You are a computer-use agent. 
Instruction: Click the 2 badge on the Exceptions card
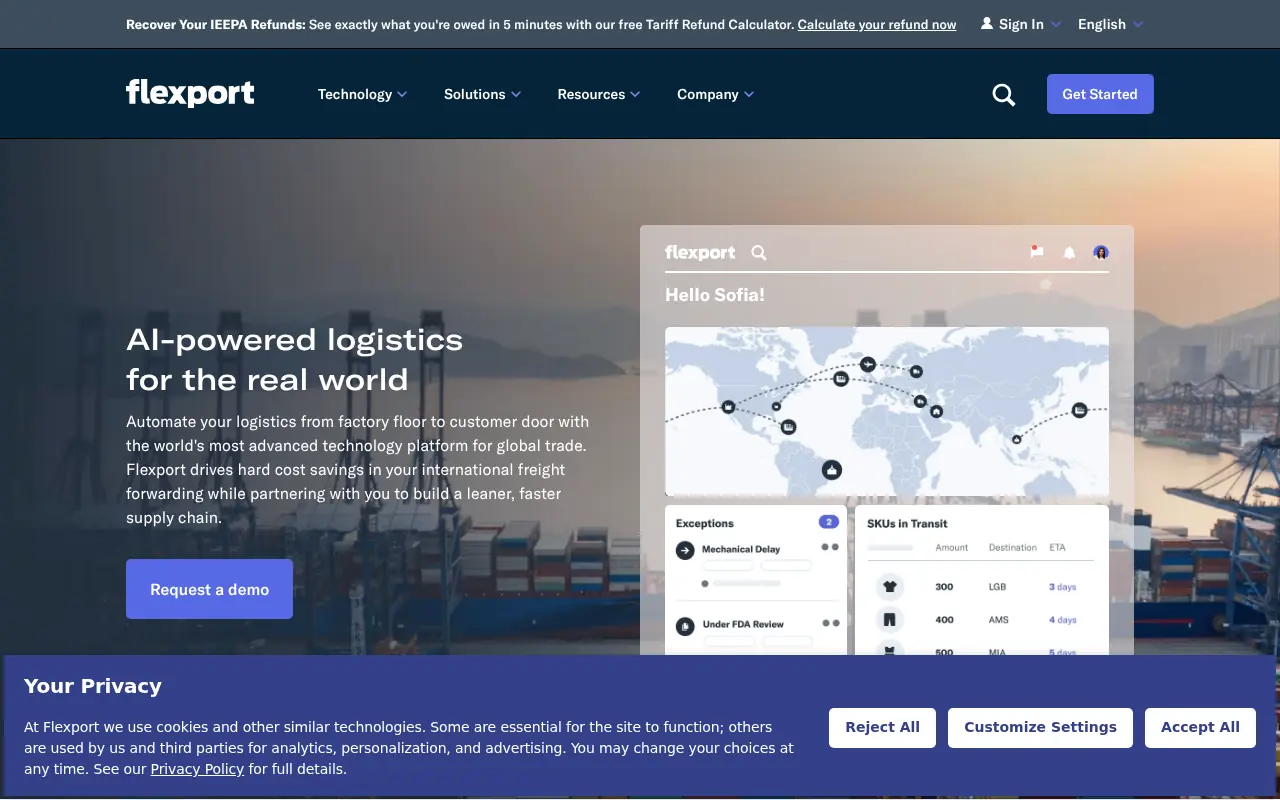click(x=828, y=521)
